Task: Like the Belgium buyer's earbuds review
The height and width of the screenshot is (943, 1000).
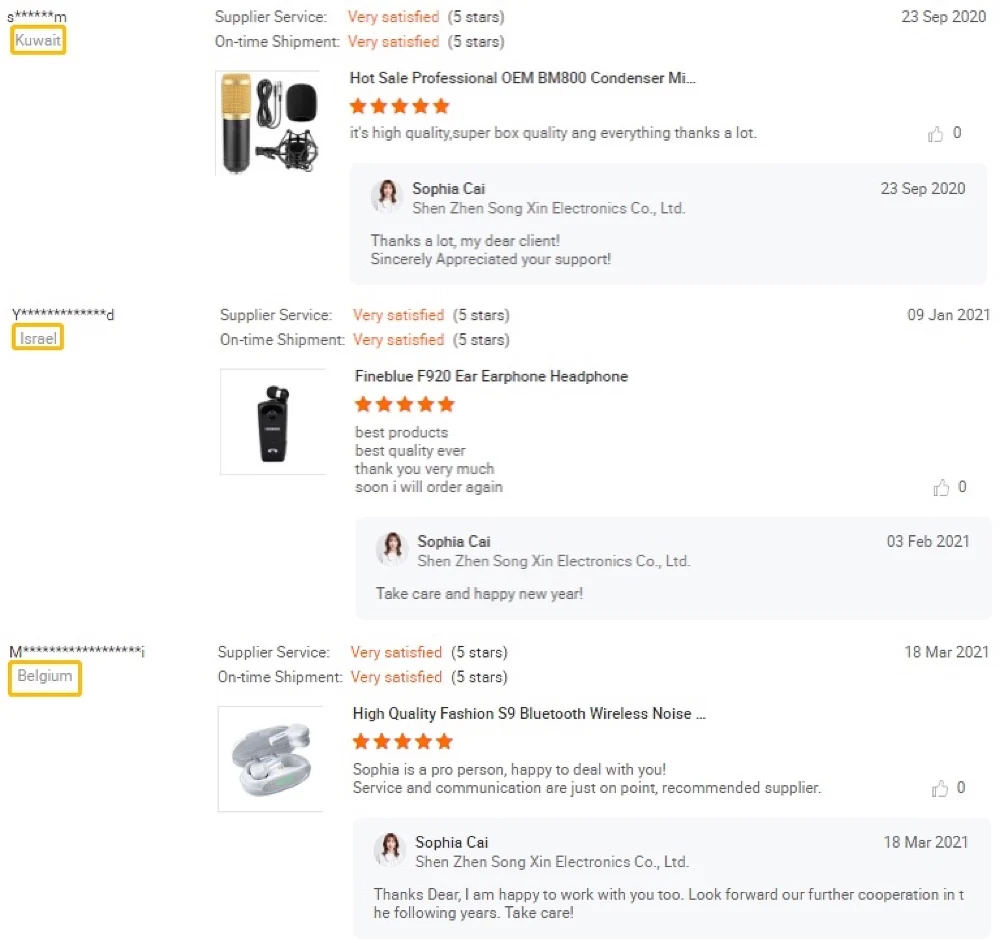Action: coord(939,789)
